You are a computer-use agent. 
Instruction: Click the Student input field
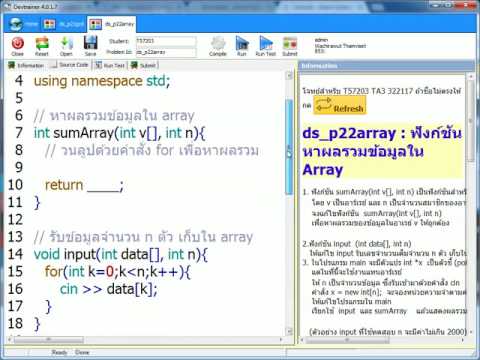pos(166,41)
